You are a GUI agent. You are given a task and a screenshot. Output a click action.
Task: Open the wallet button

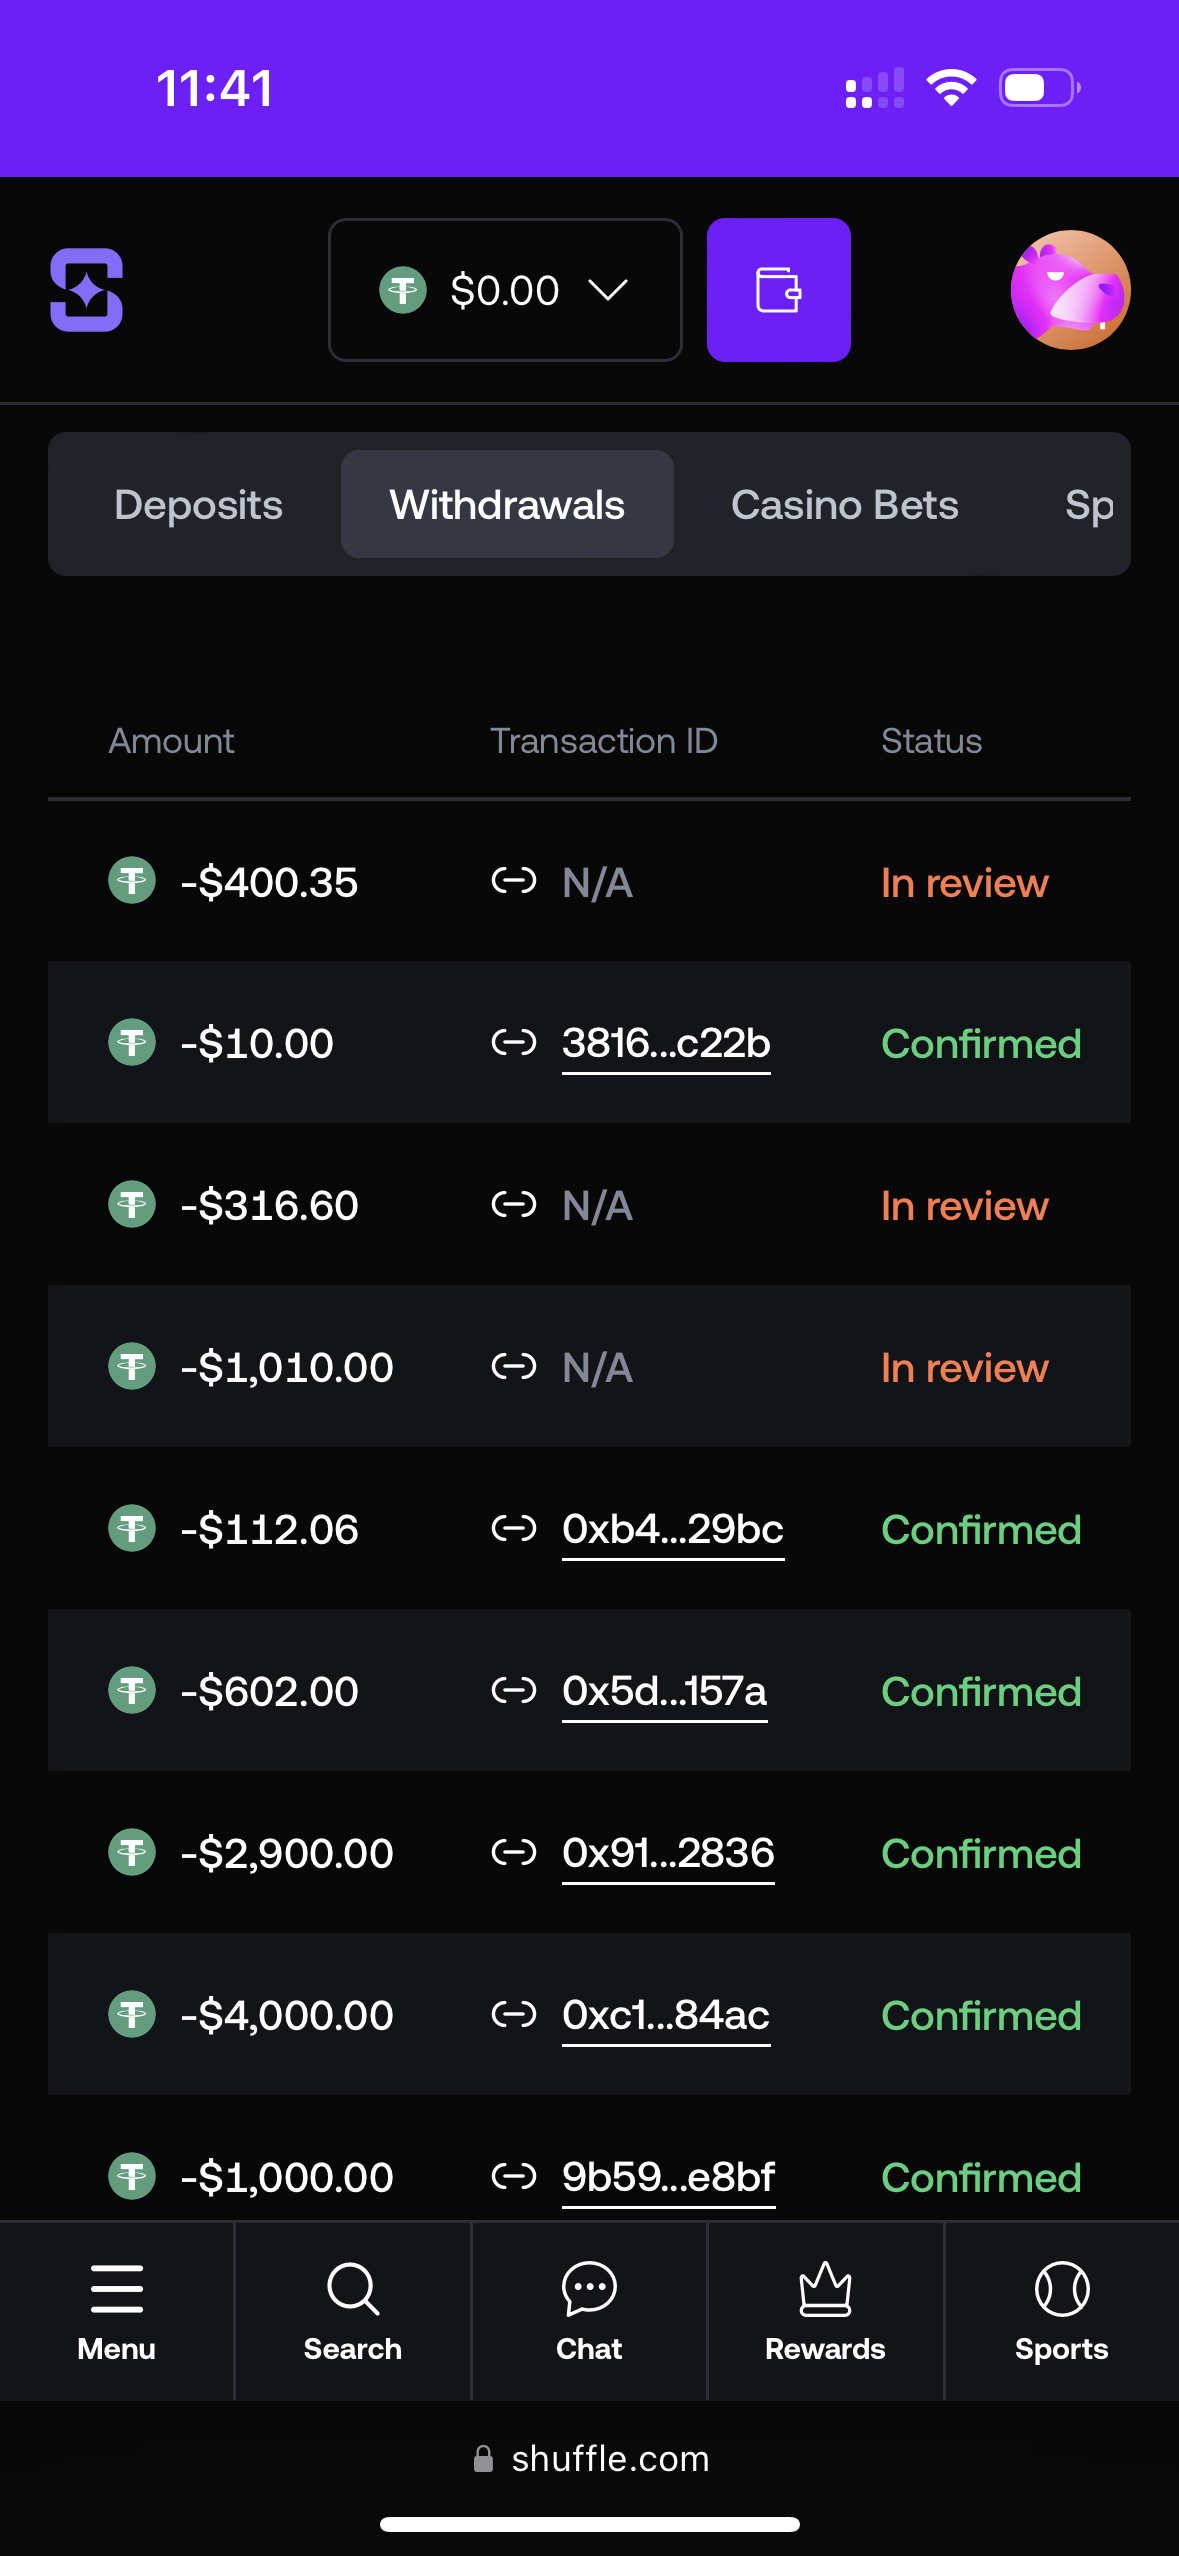coord(778,290)
